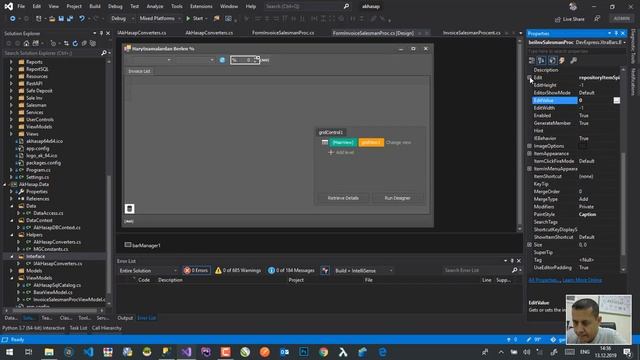Click the Visual Studio search box

point(307,7)
